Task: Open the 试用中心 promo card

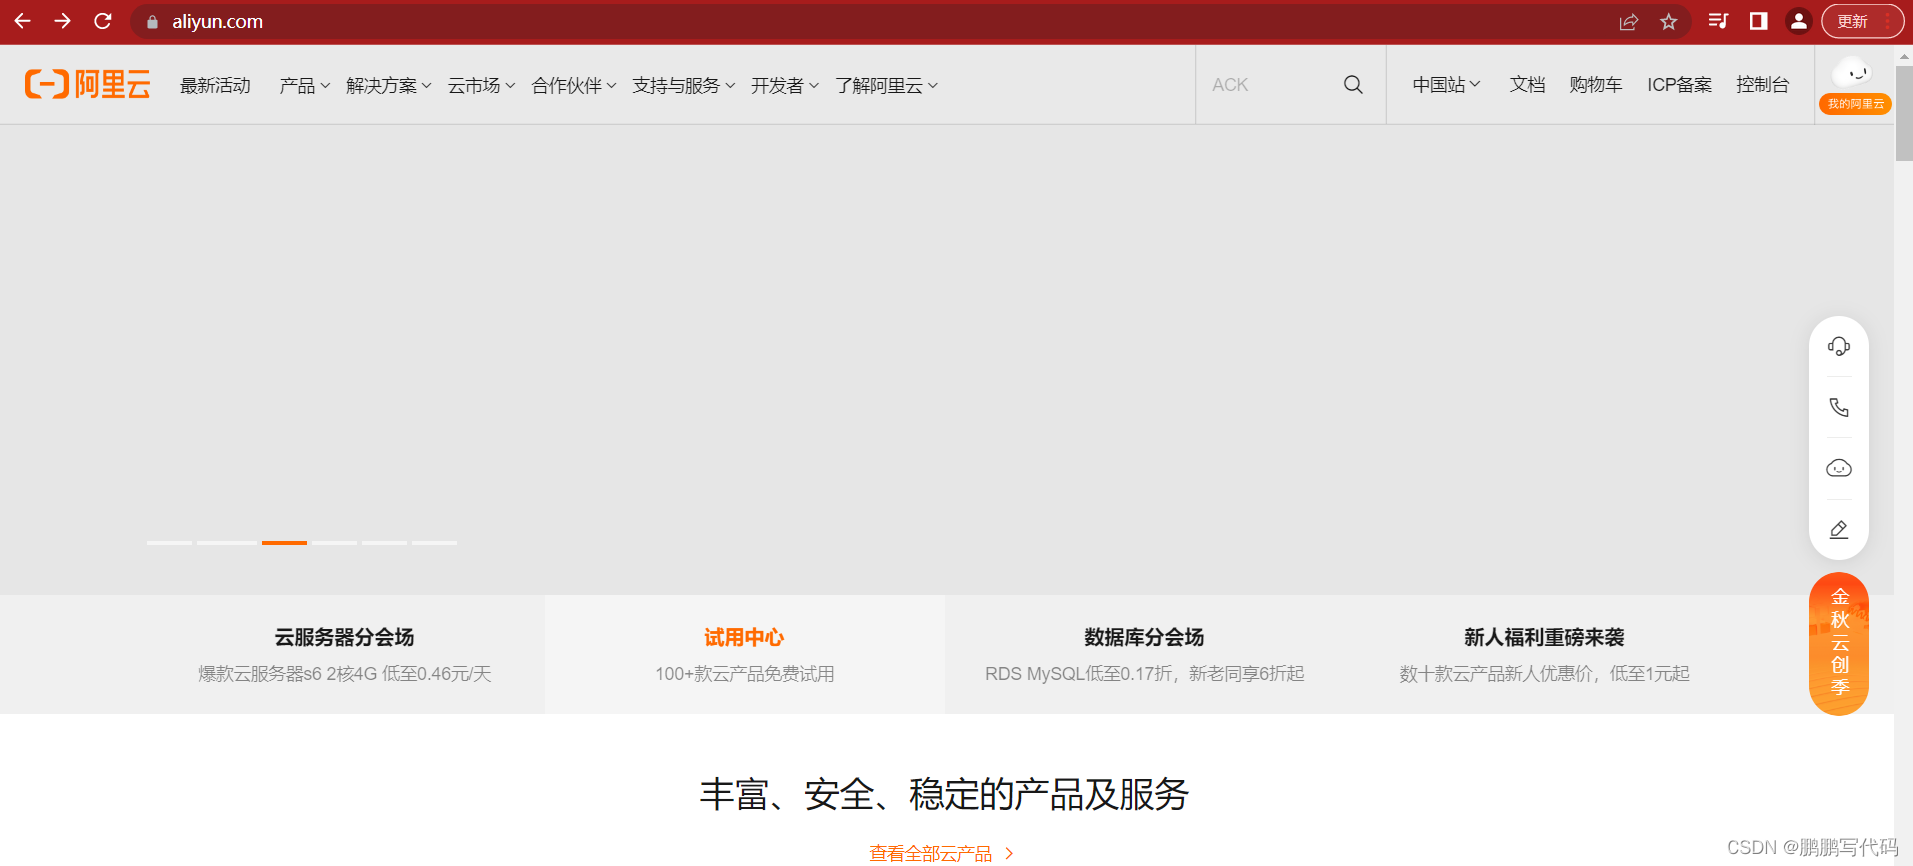Action: [x=745, y=654]
